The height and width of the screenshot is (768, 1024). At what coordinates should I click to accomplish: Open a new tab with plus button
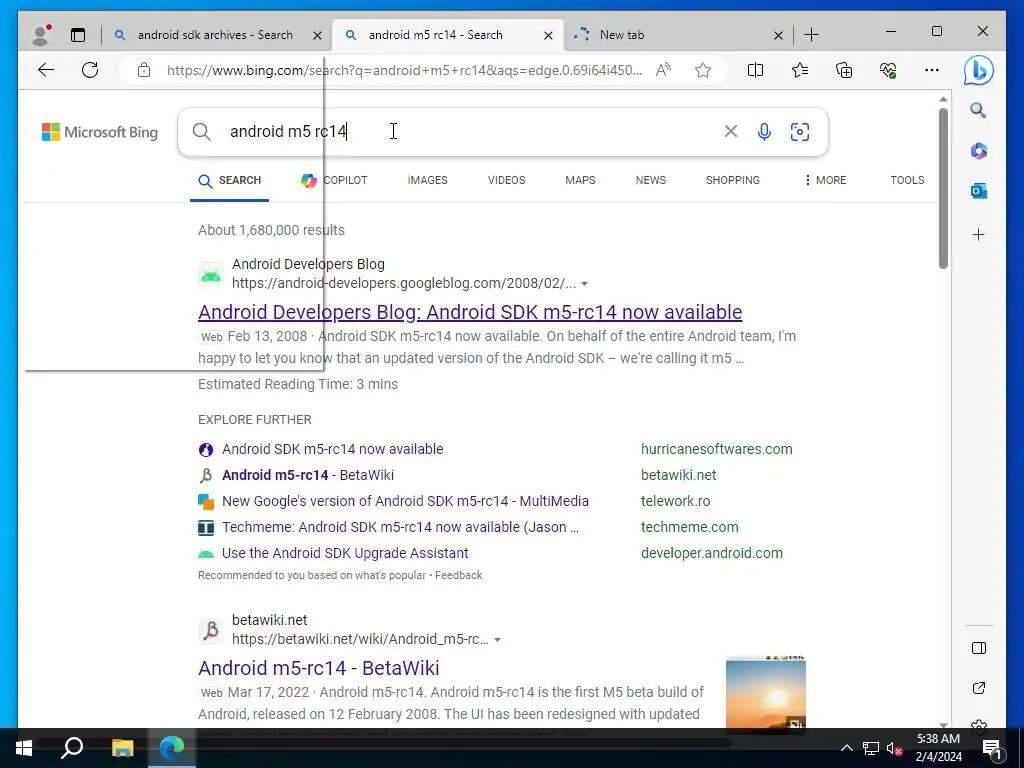point(811,35)
